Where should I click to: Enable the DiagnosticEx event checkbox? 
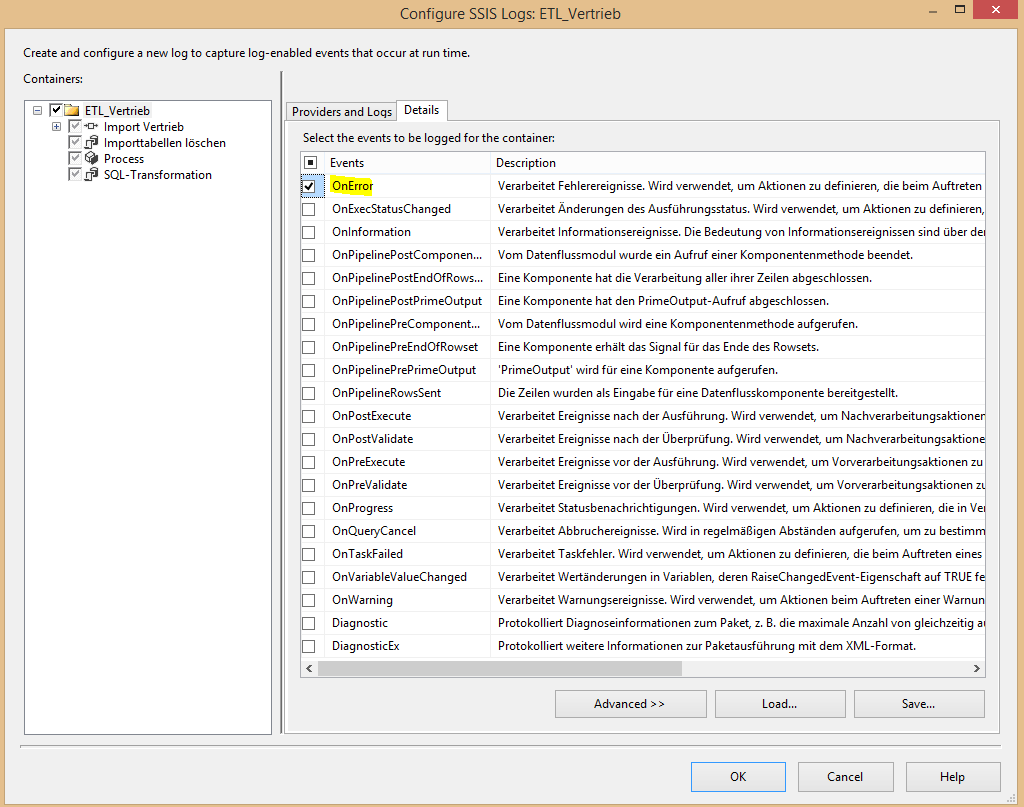pyautogui.click(x=309, y=646)
